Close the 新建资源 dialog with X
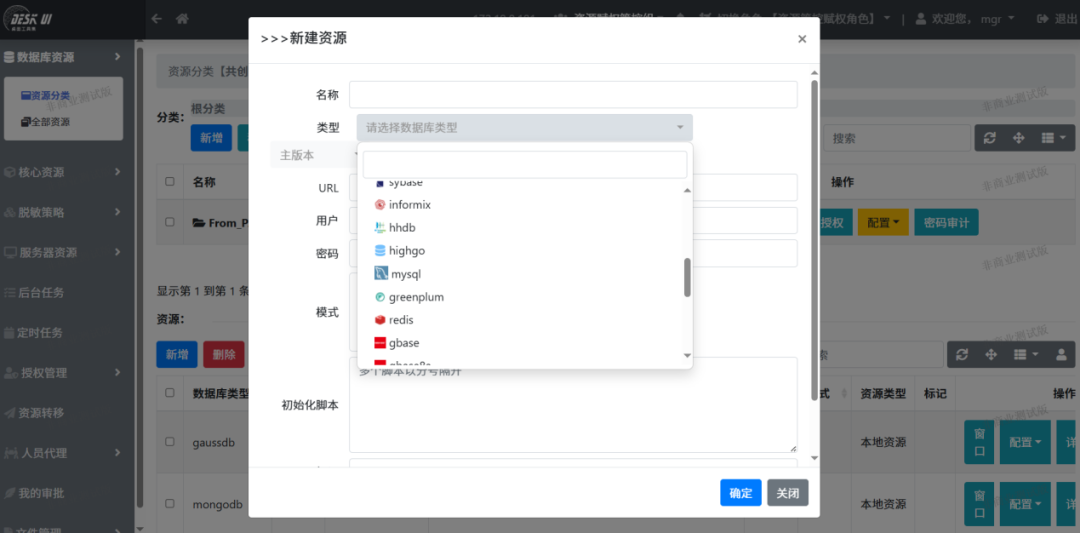 (x=802, y=39)
